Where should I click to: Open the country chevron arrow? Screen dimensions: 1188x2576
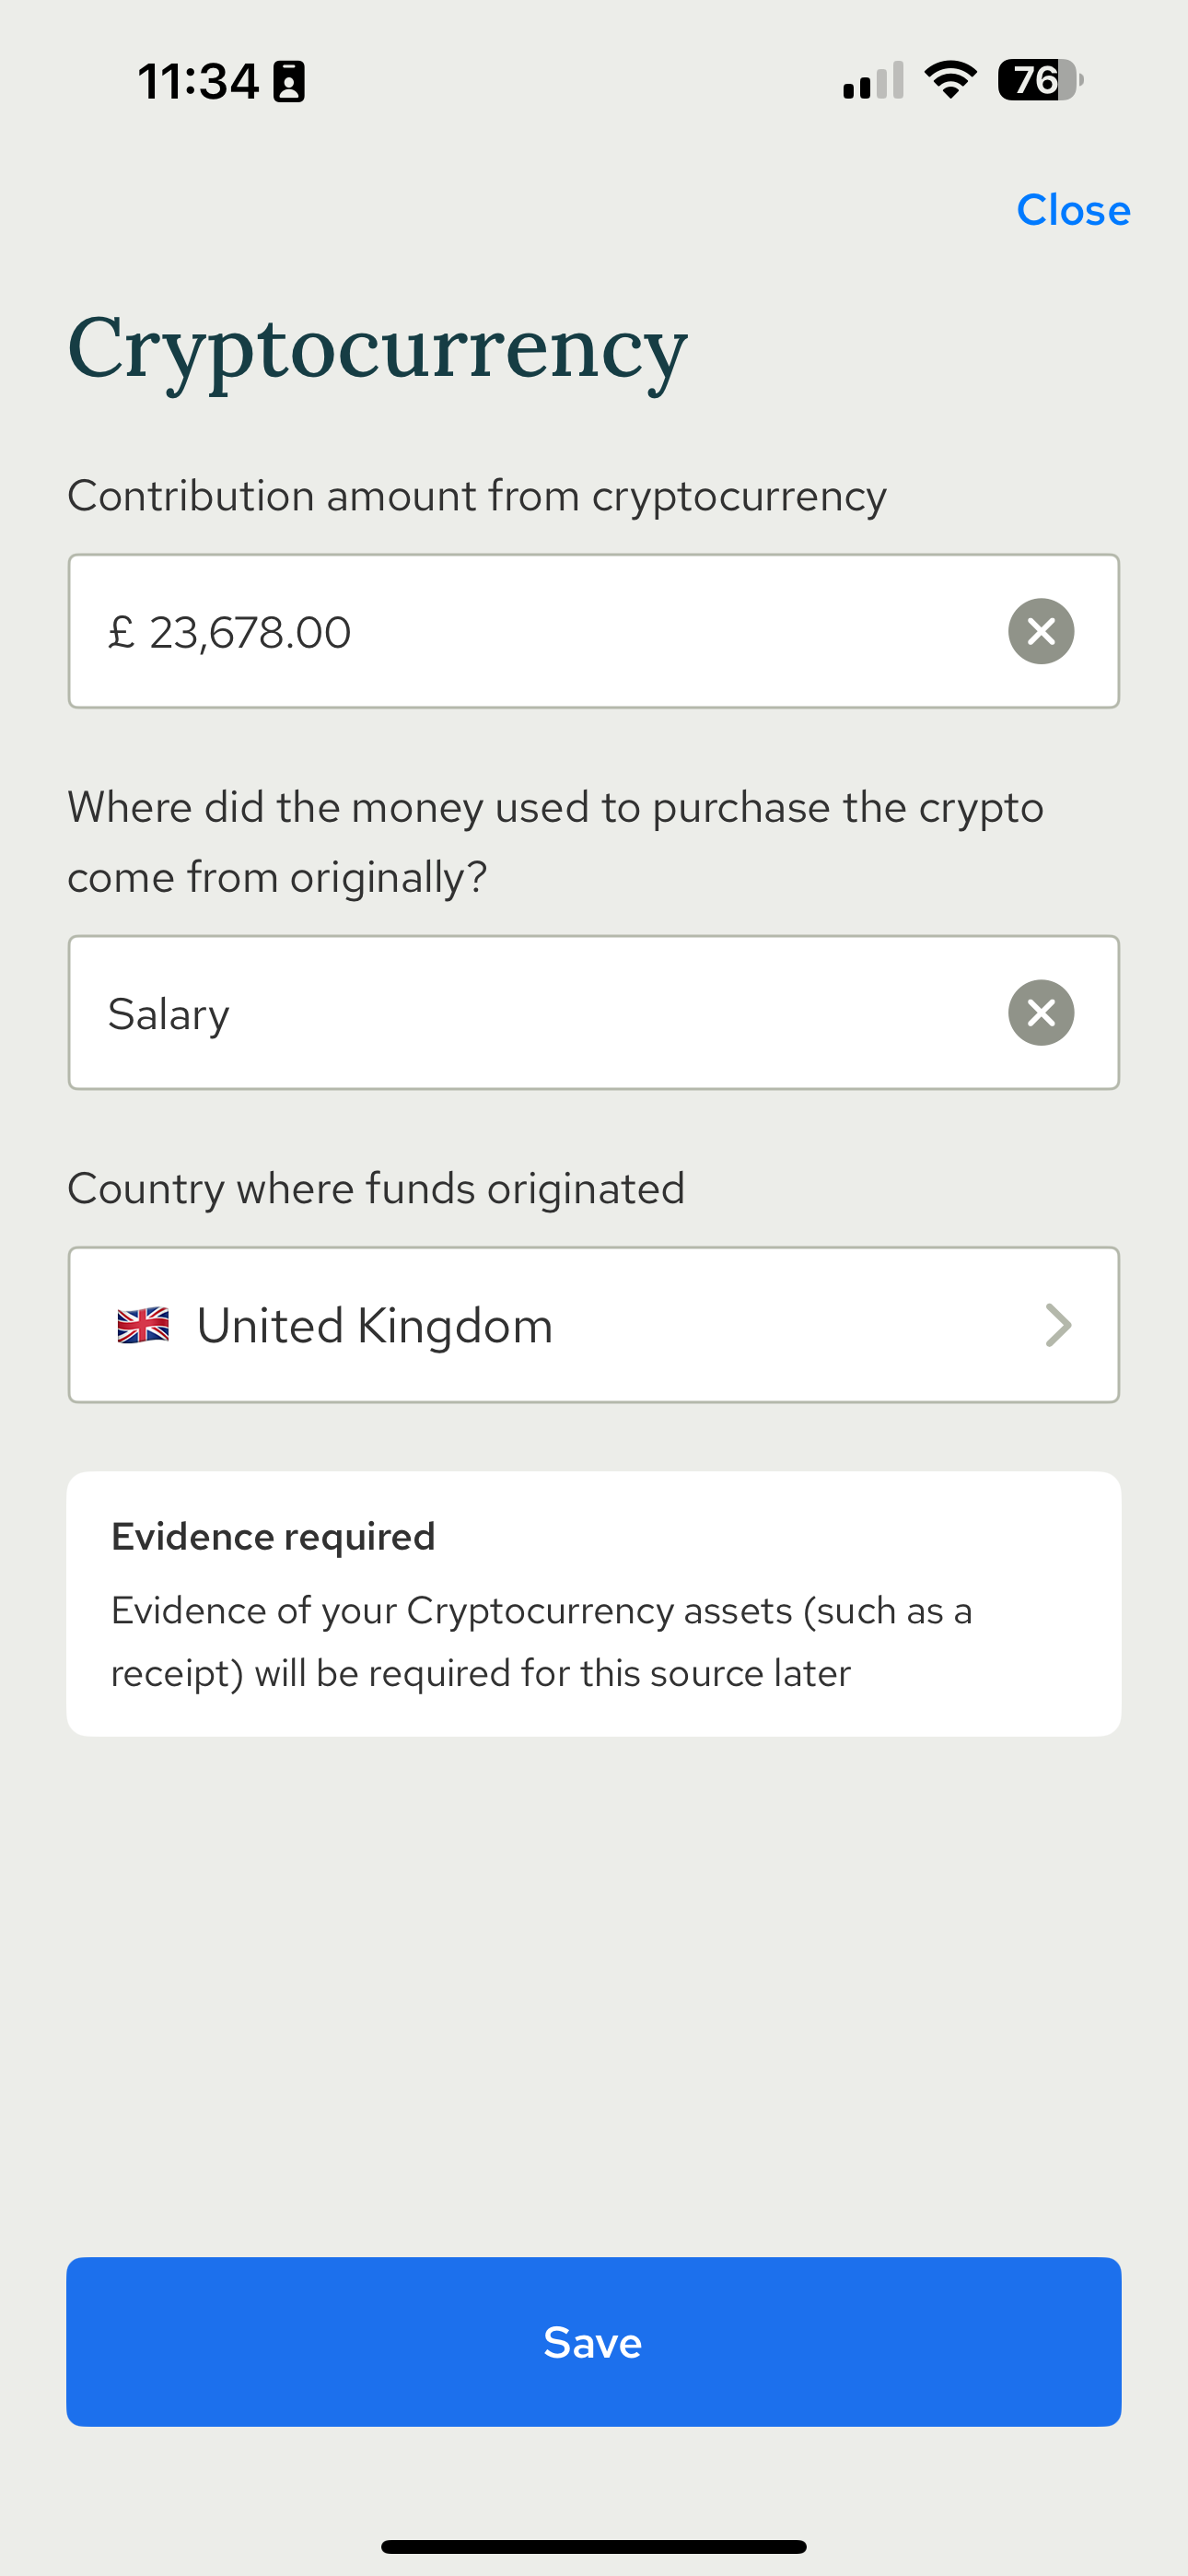coord(1058,1325)
